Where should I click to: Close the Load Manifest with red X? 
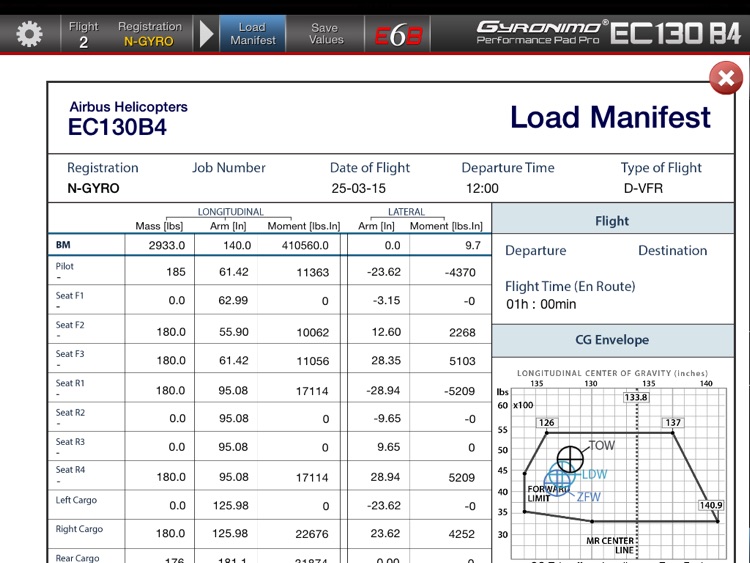(726, 78)
